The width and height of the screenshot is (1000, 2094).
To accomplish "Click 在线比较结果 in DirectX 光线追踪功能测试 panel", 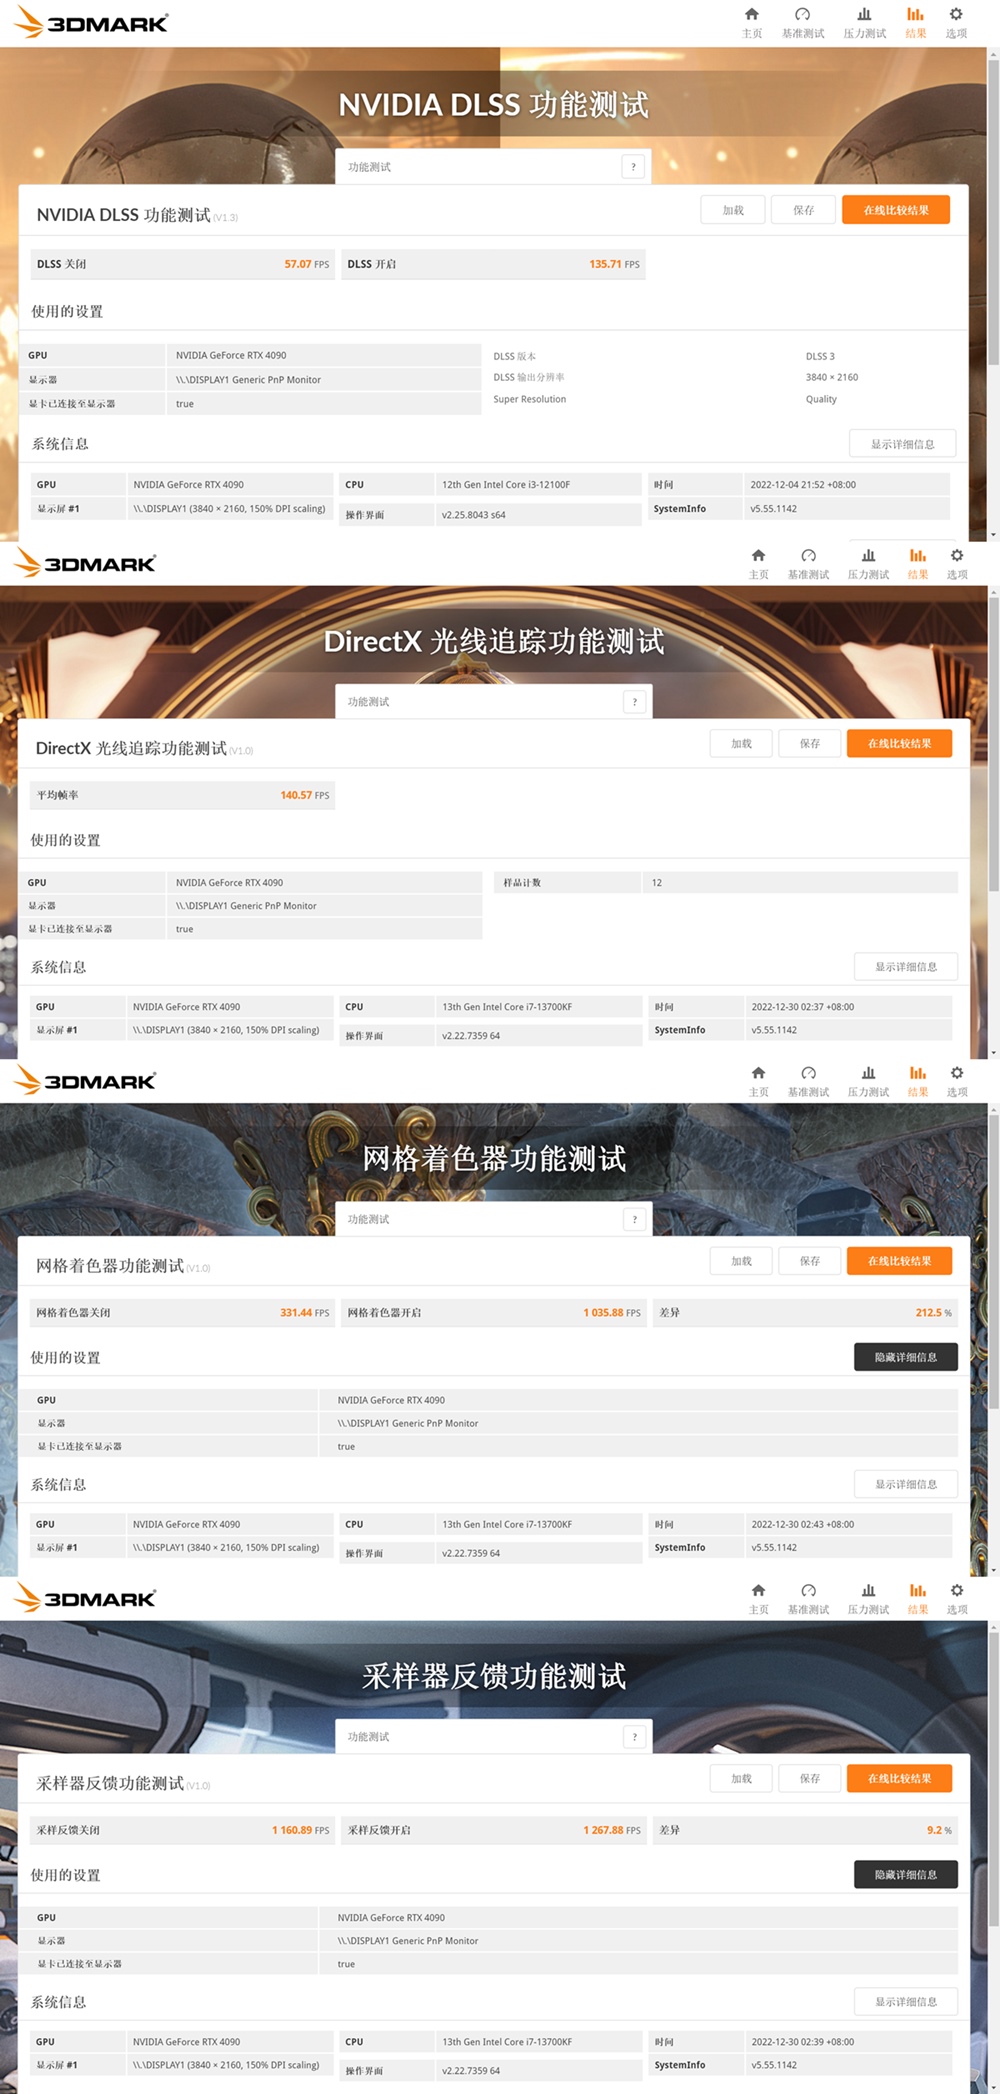I will 899,744.
